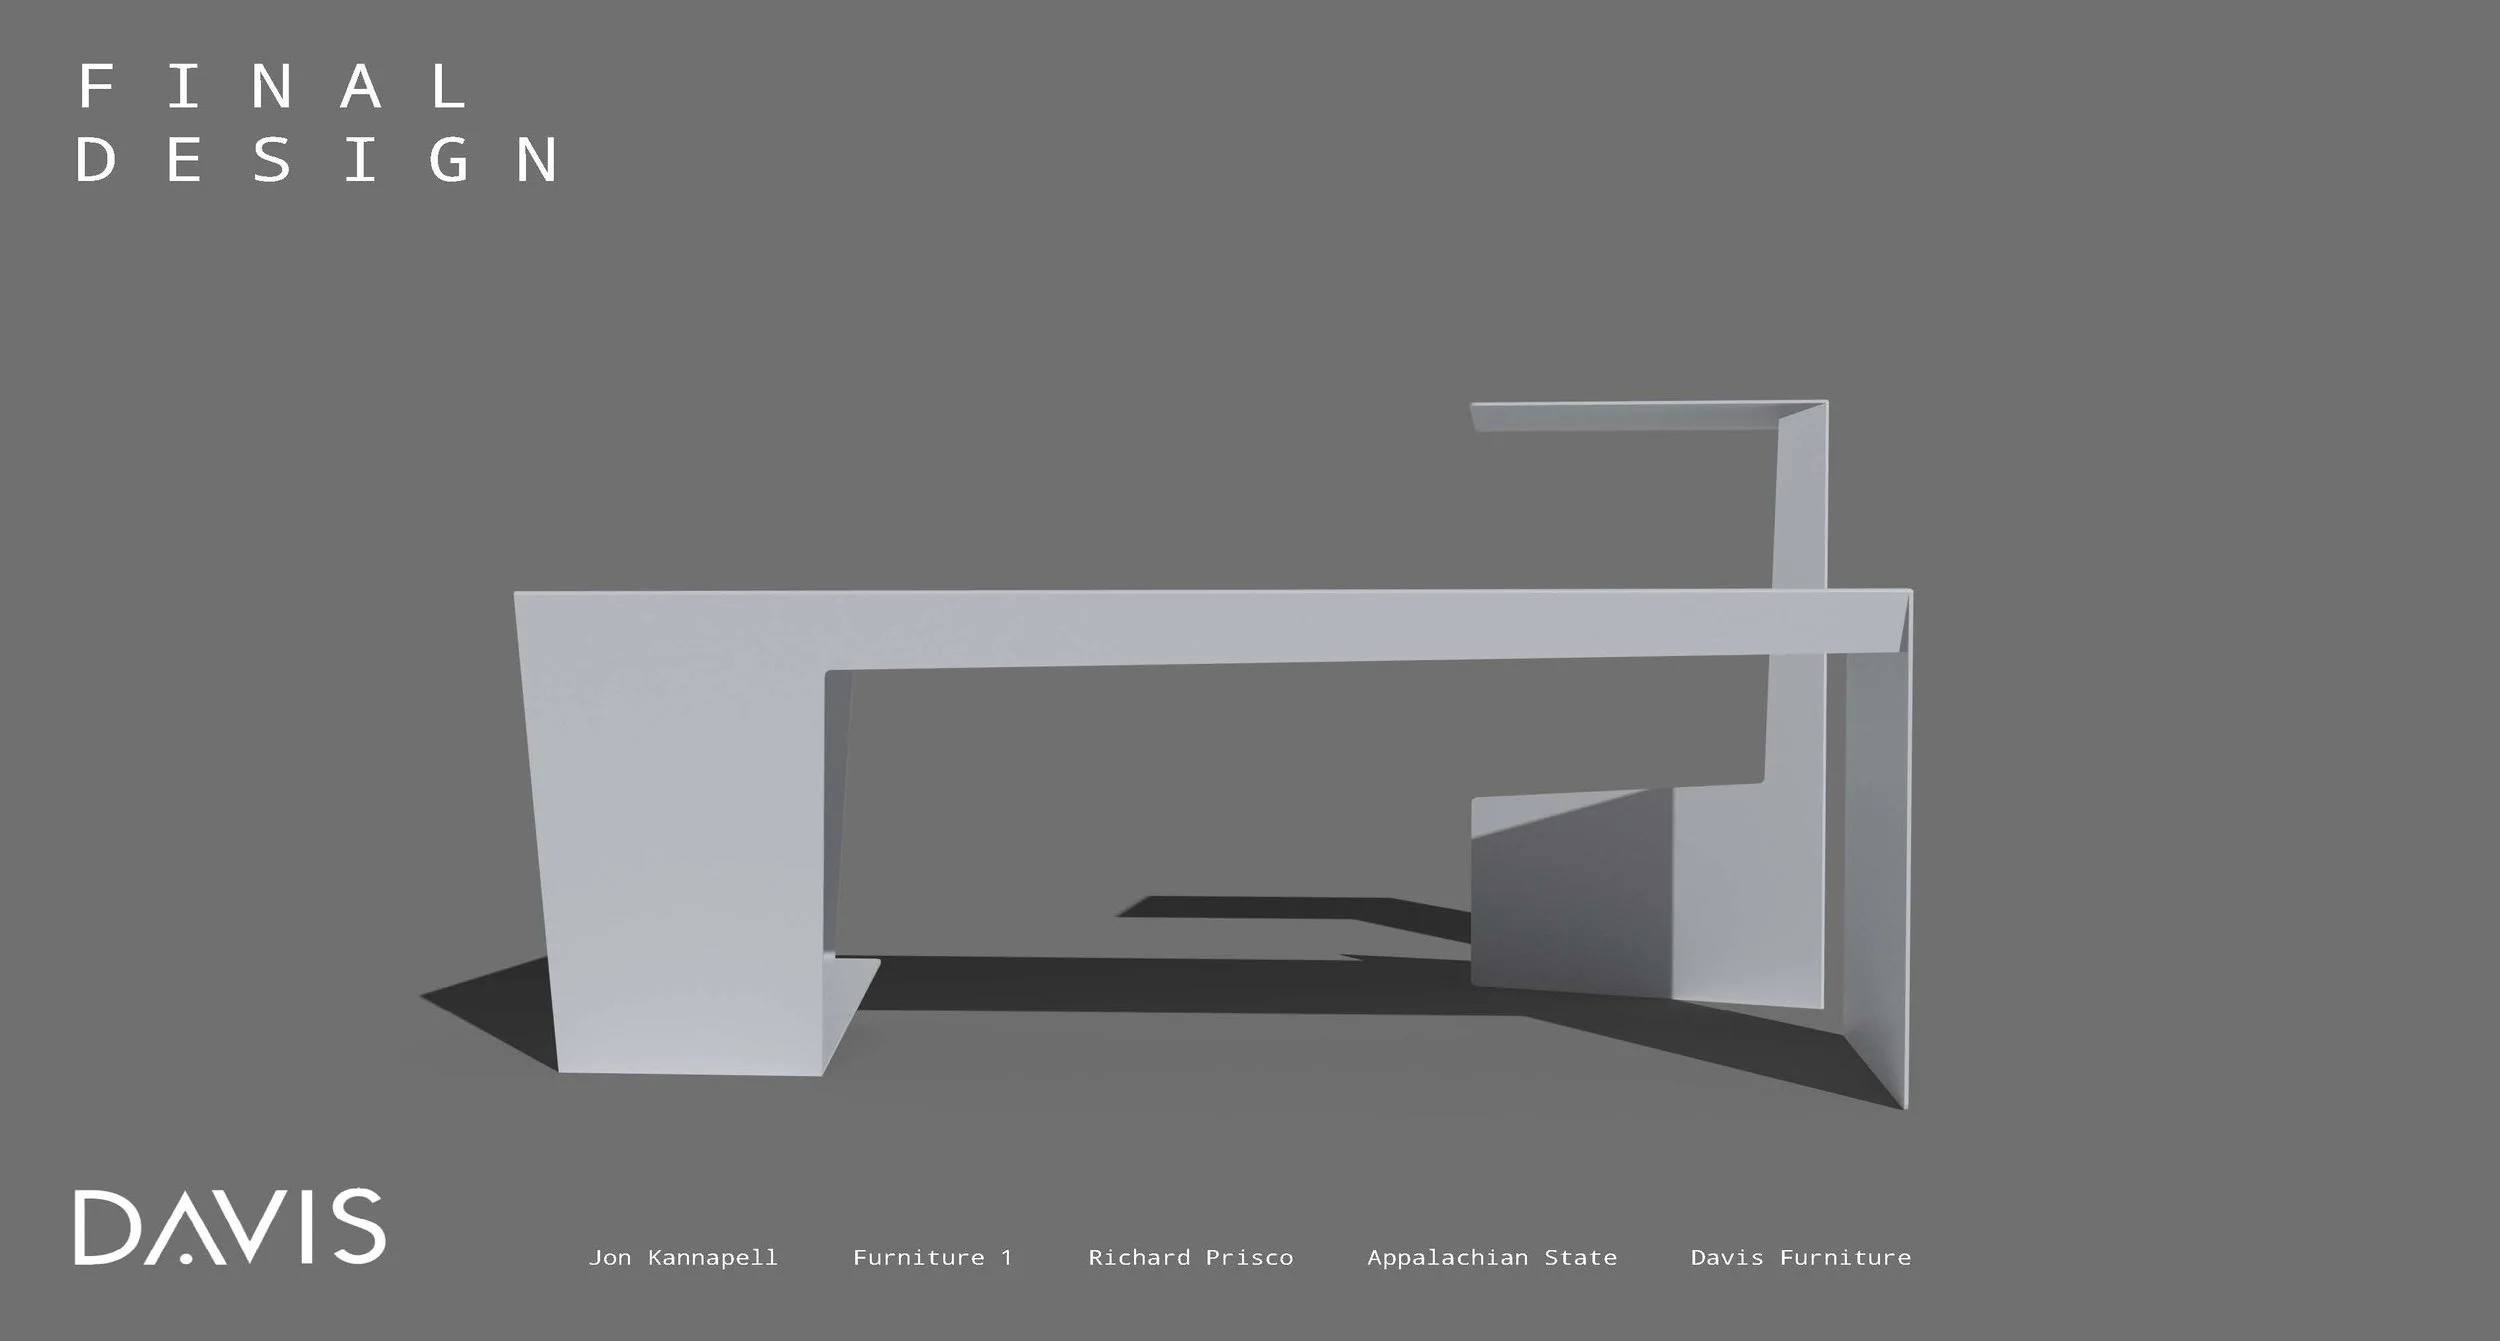This screenshot has width=2500, height=1341.
Task: Click the Richard Prisco text
Action: coord(1190,1257)
